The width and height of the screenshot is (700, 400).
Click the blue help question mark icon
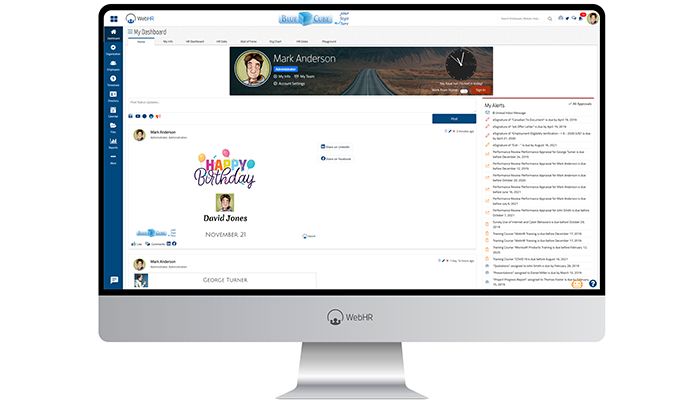[x=592, y=283]
